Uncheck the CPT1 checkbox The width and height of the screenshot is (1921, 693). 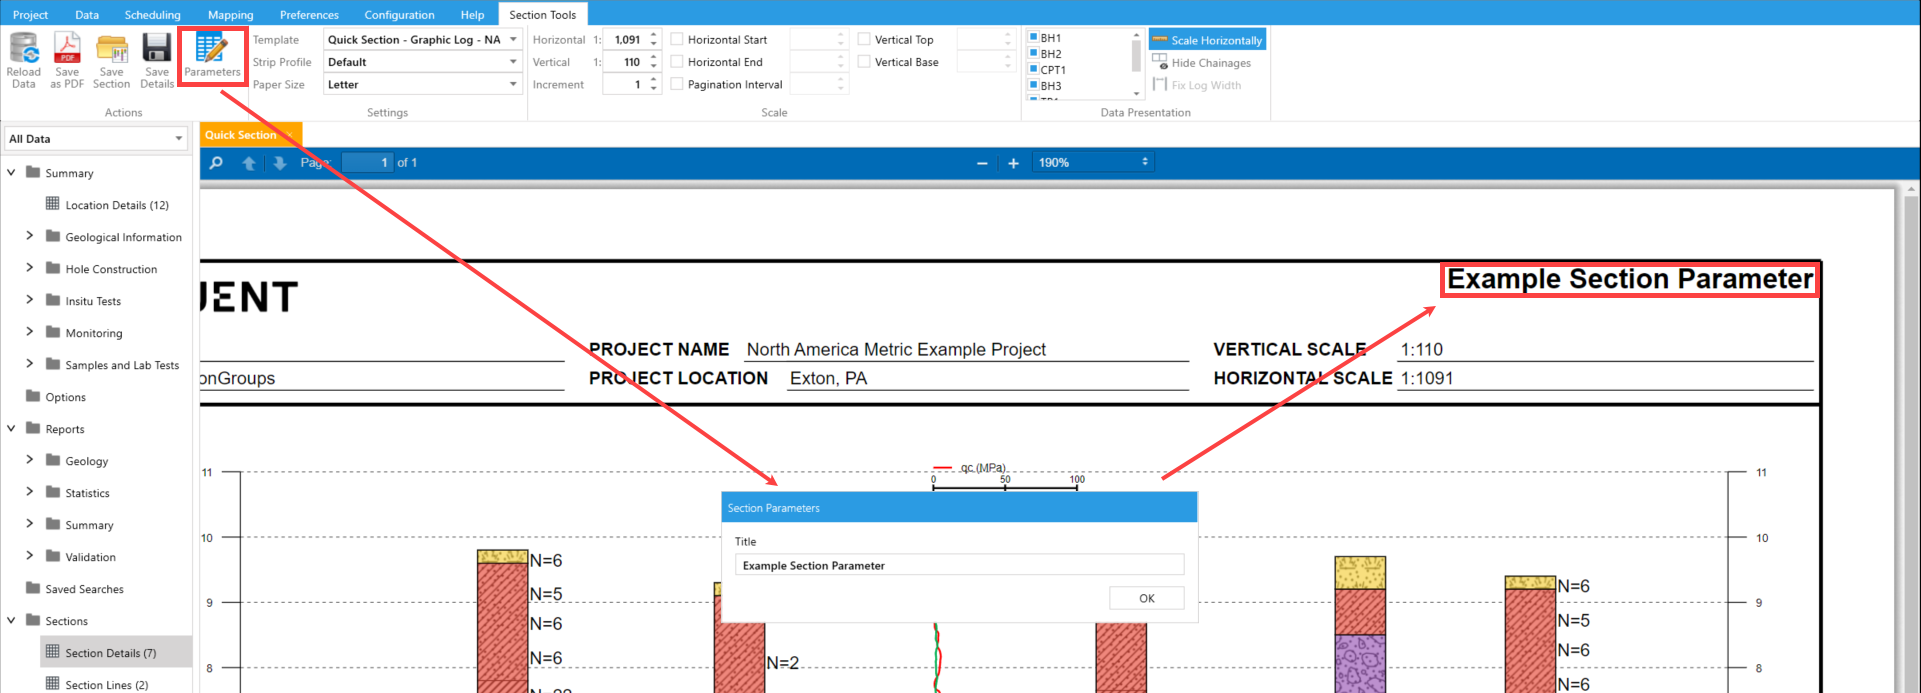pyautogui.click(x=1034, y=69)
